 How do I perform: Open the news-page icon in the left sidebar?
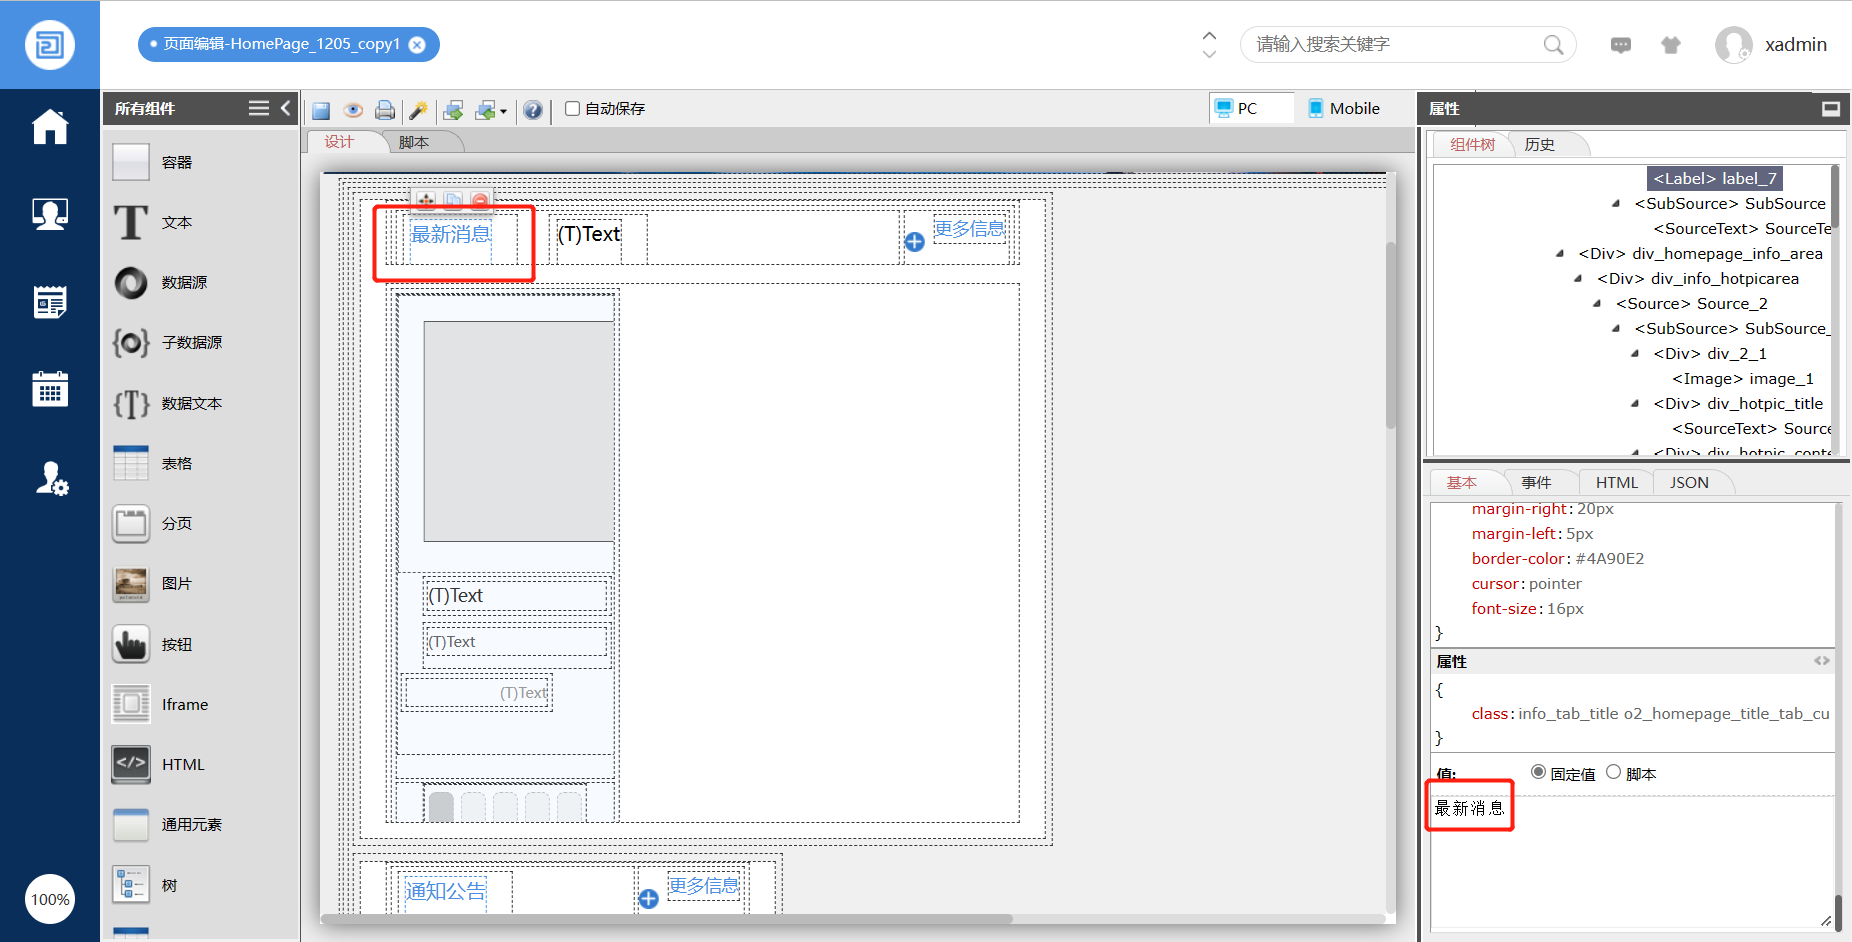pyautogui.click(x=50, y=301)
